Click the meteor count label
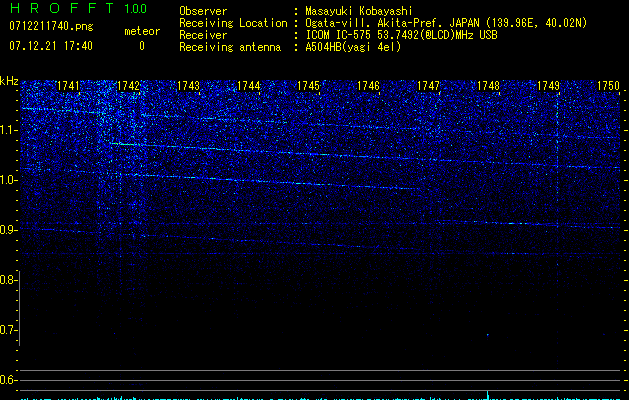Viewport: 629px width, 400px height. point(142,31)
